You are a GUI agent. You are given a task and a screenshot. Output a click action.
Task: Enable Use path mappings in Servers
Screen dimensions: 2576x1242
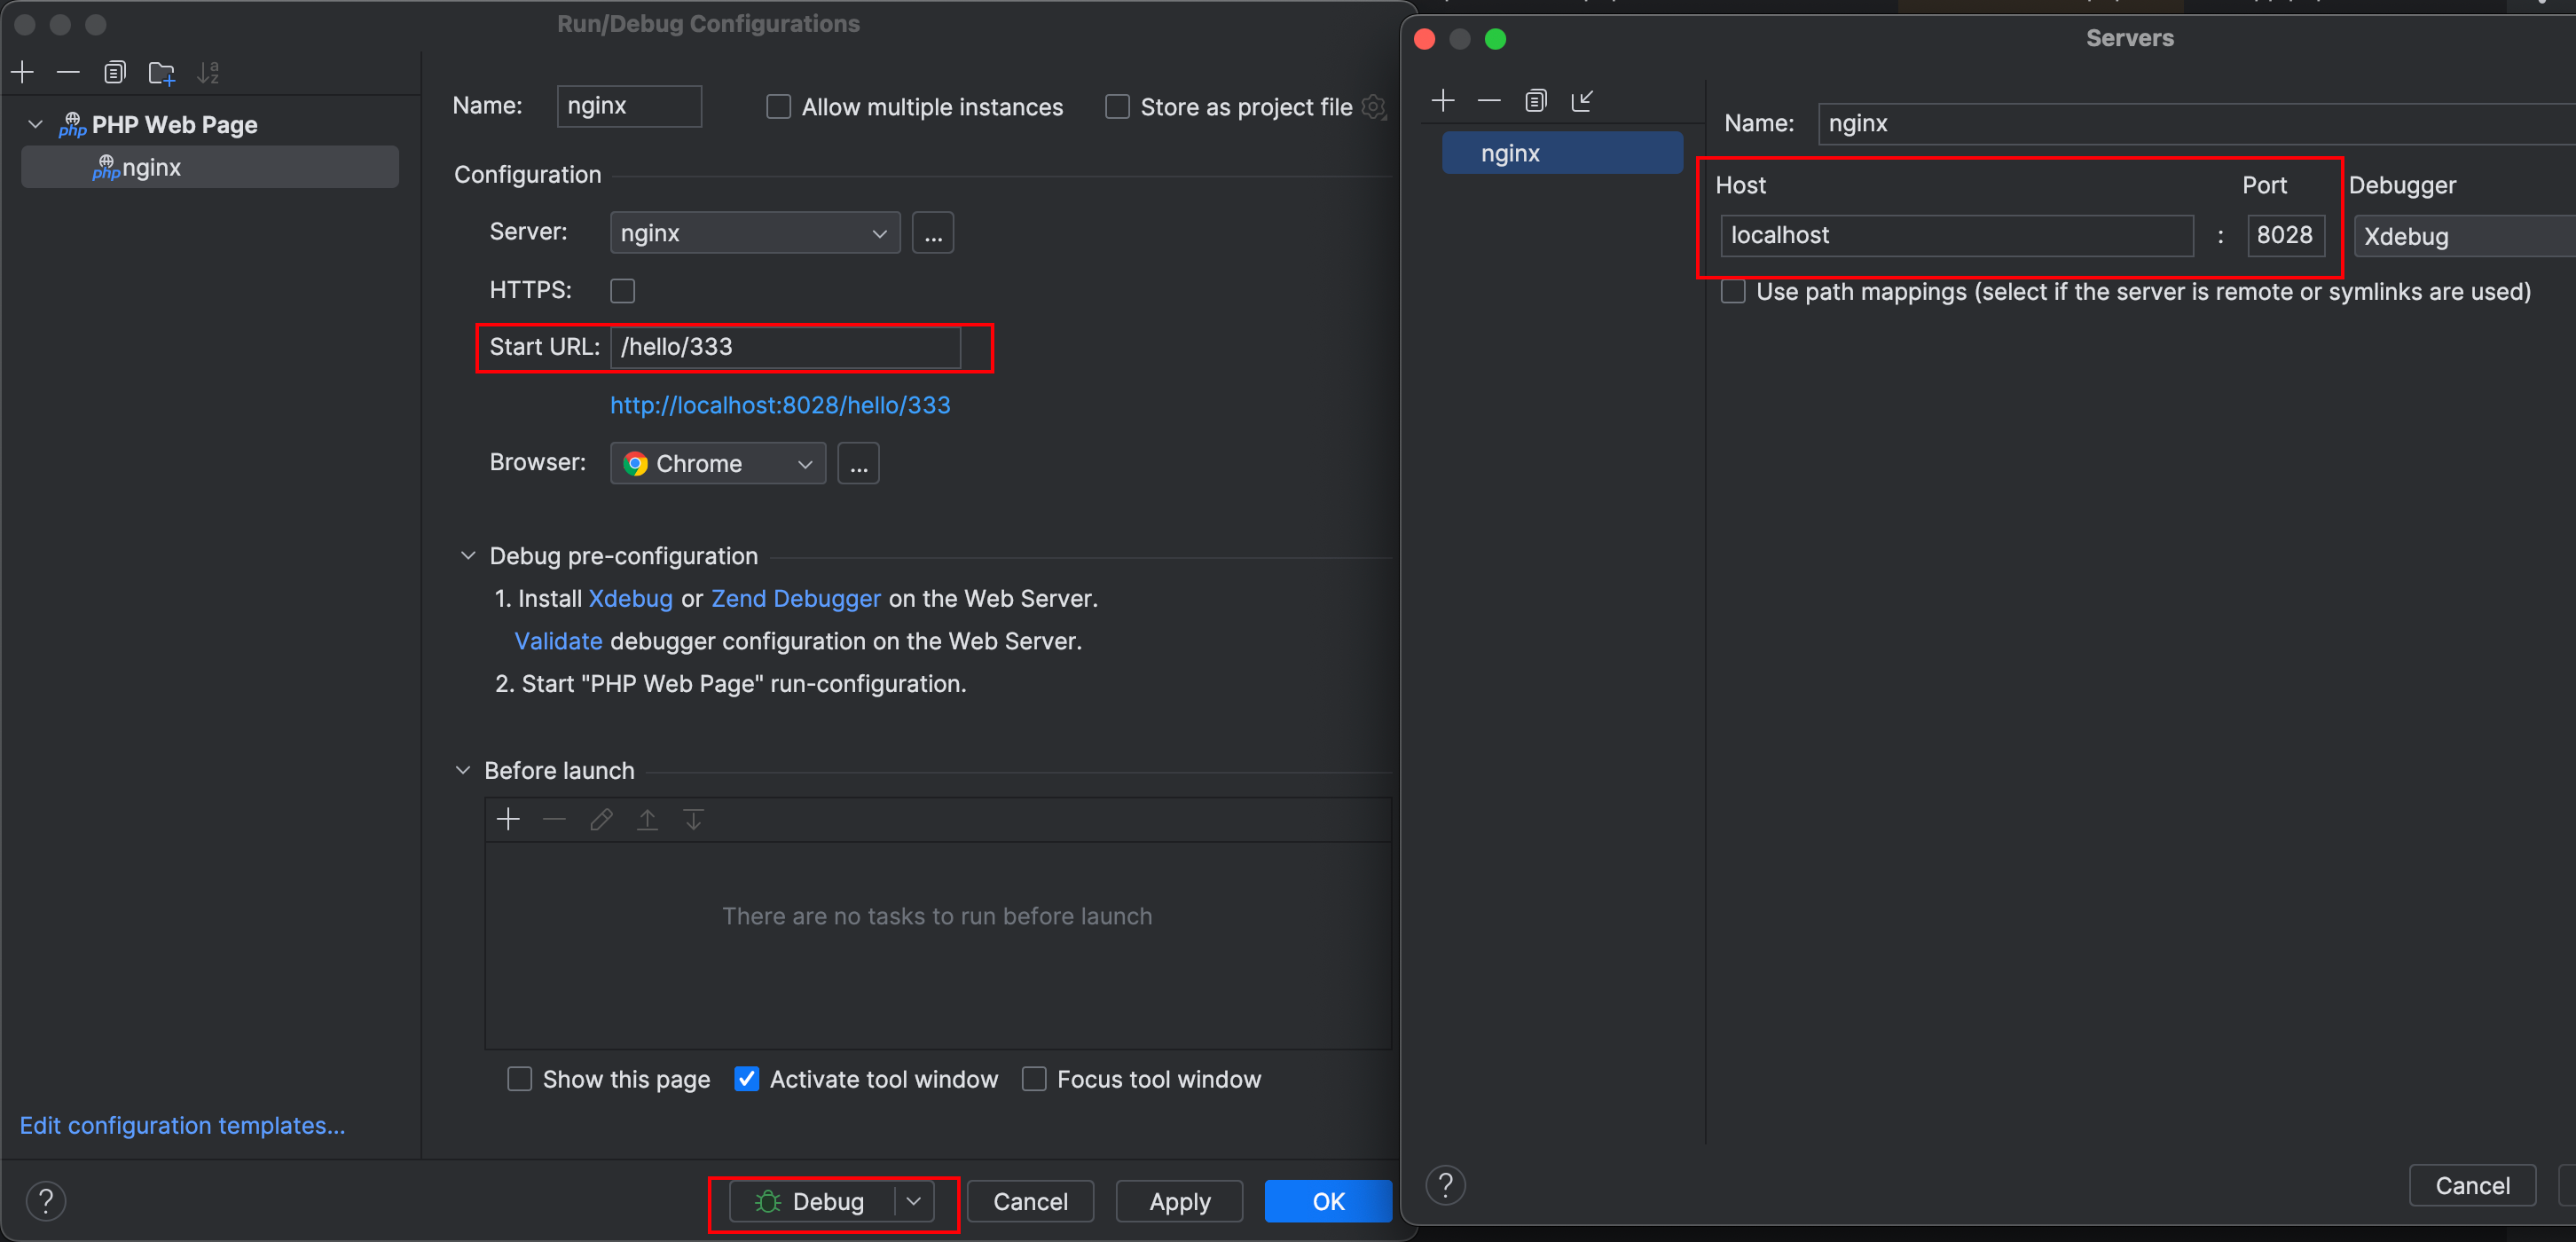1733,292
